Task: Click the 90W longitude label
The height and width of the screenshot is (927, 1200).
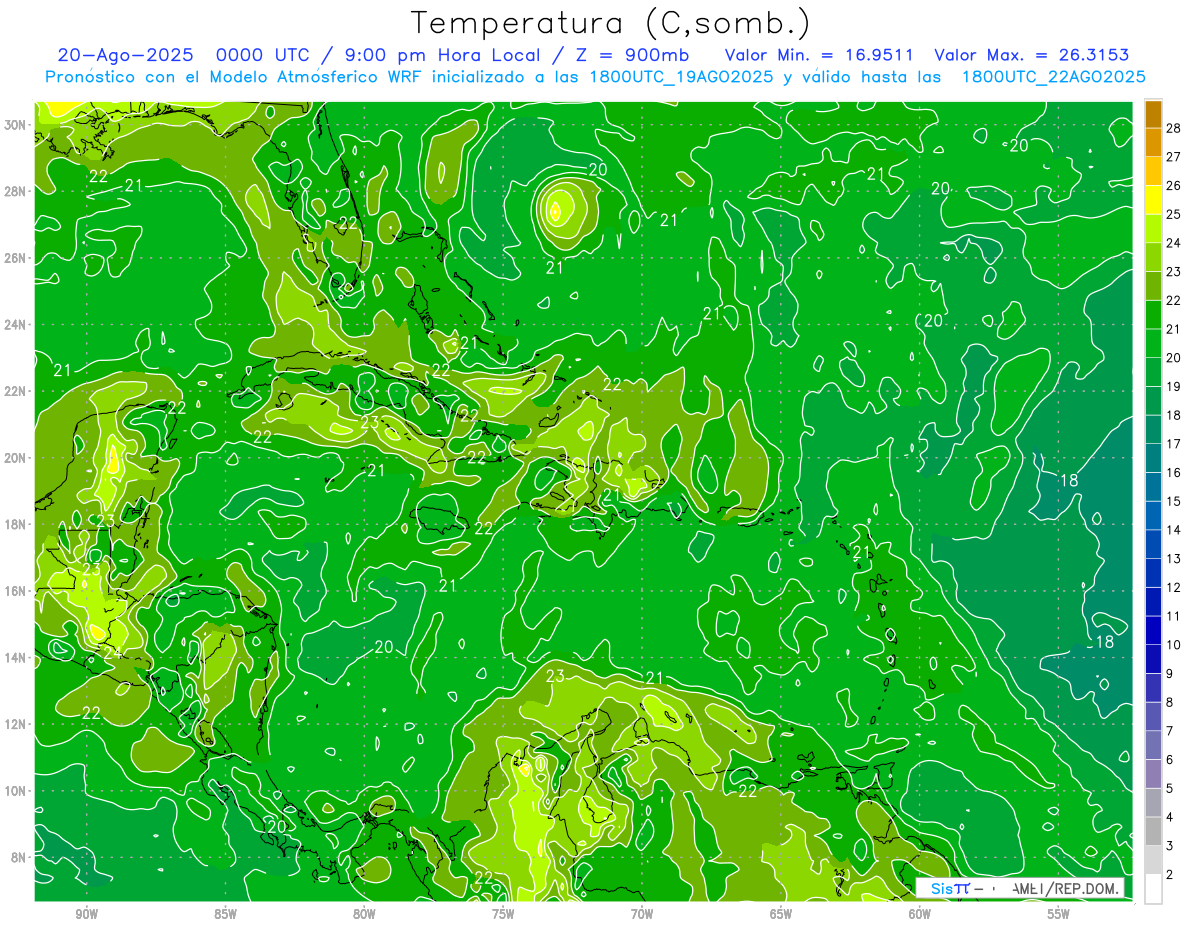Action: tap(87, 914)
